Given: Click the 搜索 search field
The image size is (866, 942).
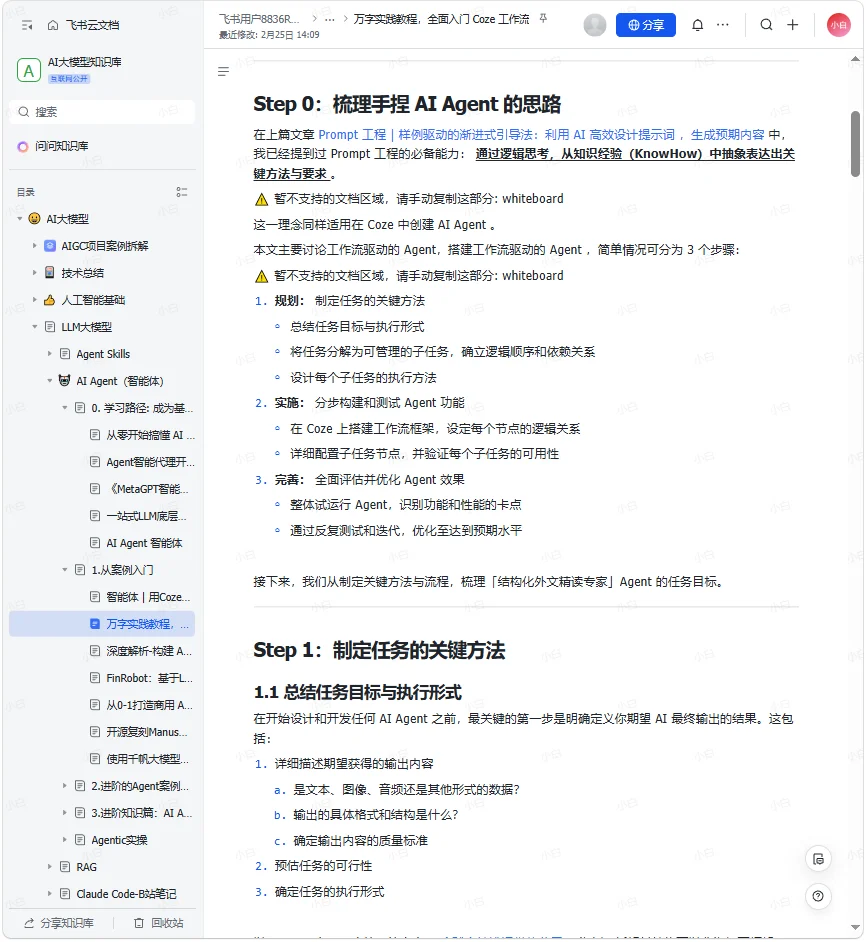Looking at the screenshot, I should click(102, 112).
